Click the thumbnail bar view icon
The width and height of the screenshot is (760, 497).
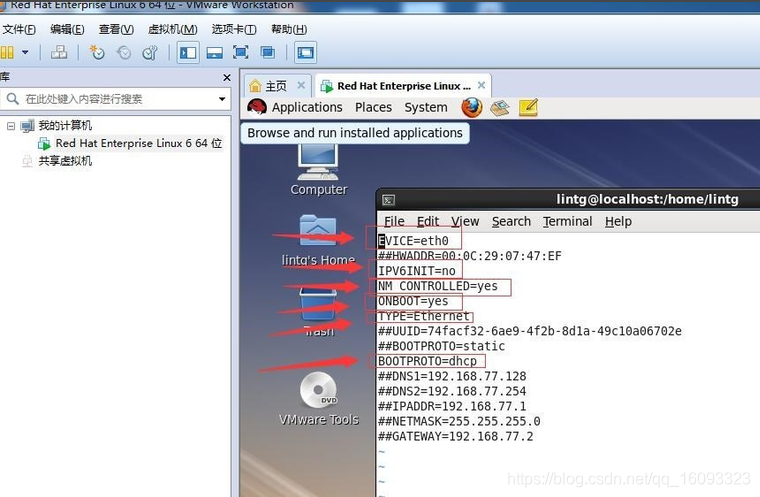[215, 52]
